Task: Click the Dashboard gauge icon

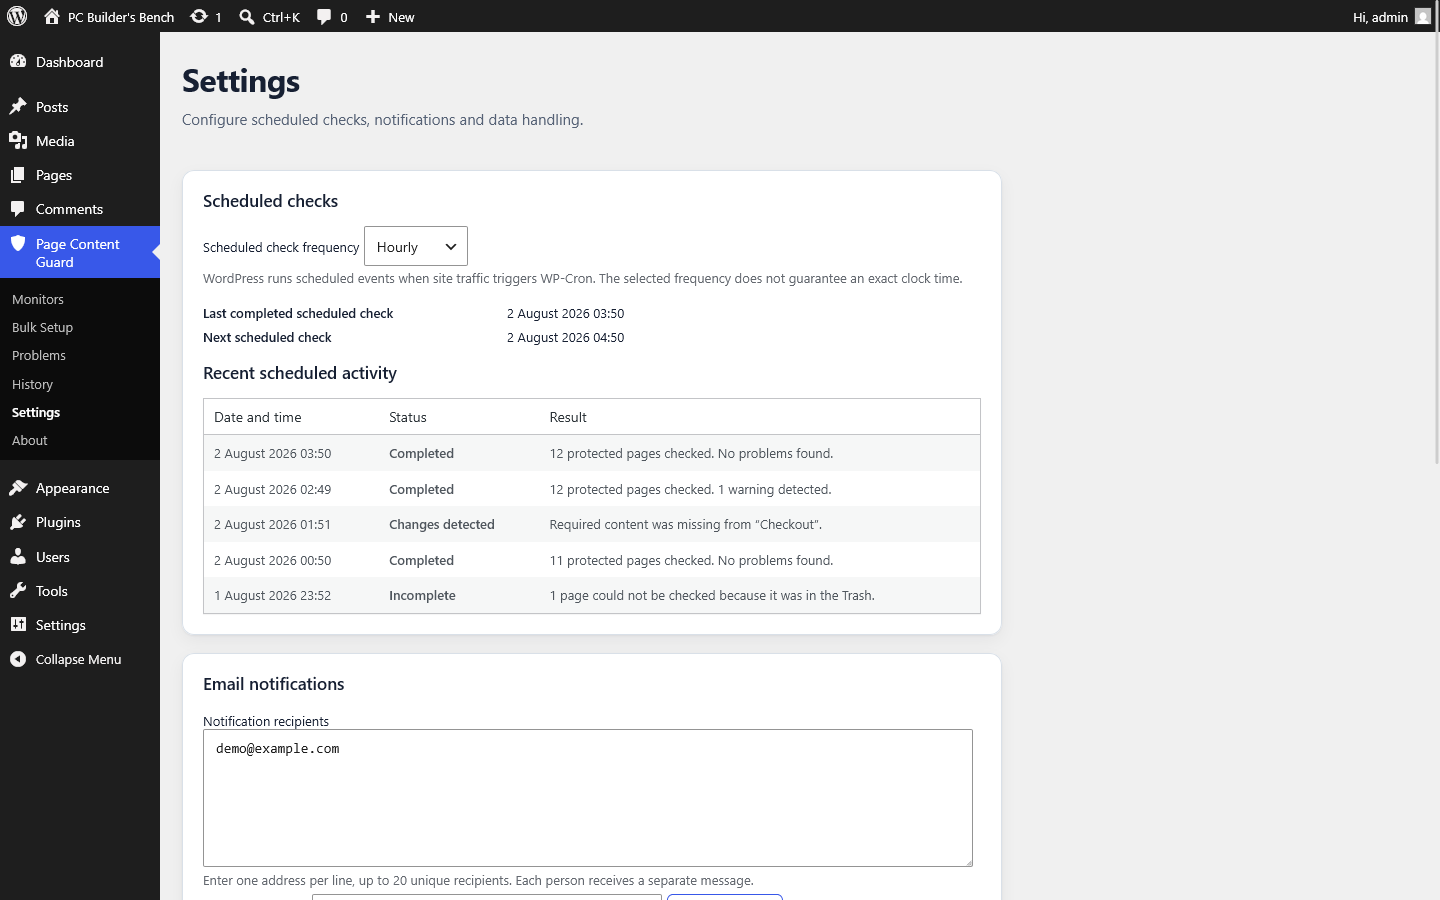Action: 18,61
